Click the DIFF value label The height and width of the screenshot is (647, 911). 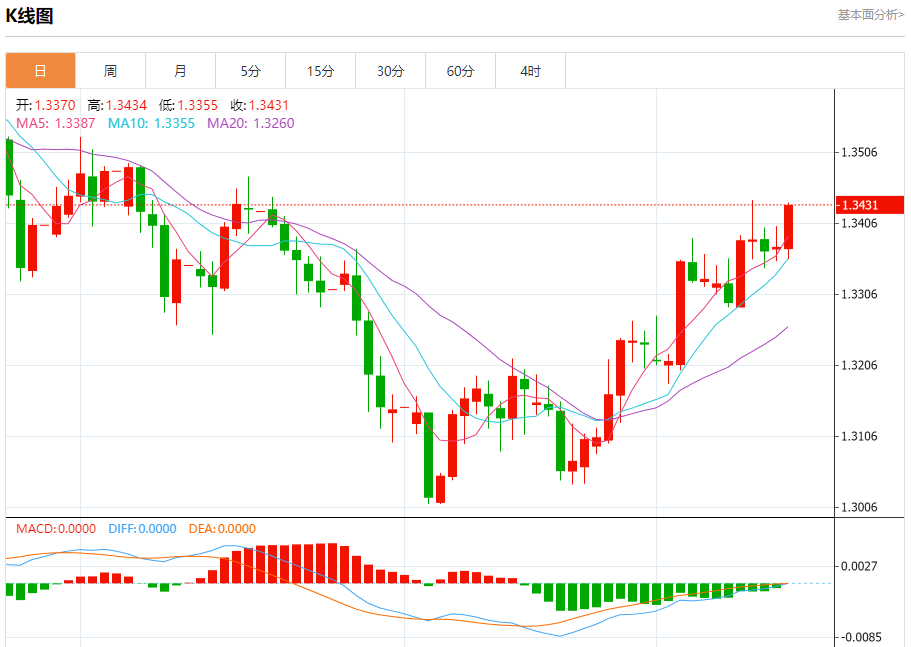143,529
